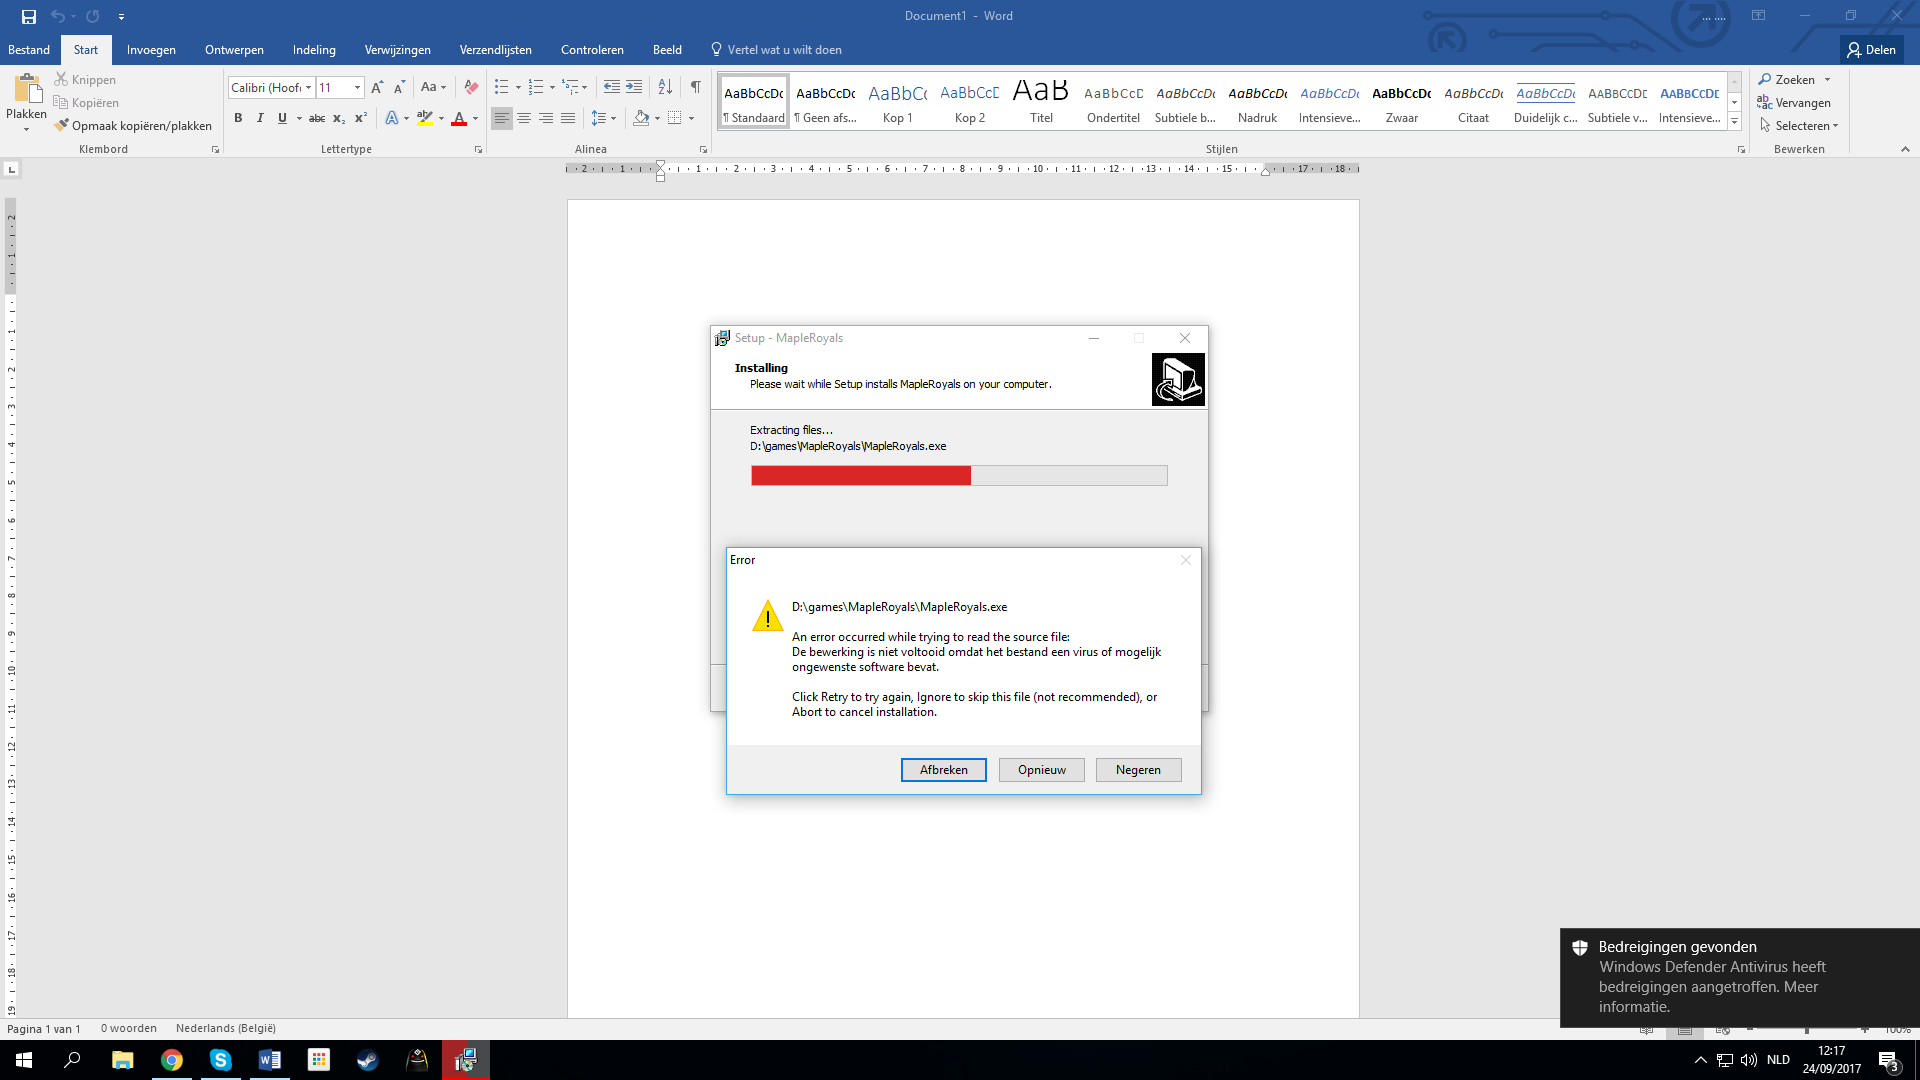Toggle strikethrough formatting

click(x=317, y=118)
